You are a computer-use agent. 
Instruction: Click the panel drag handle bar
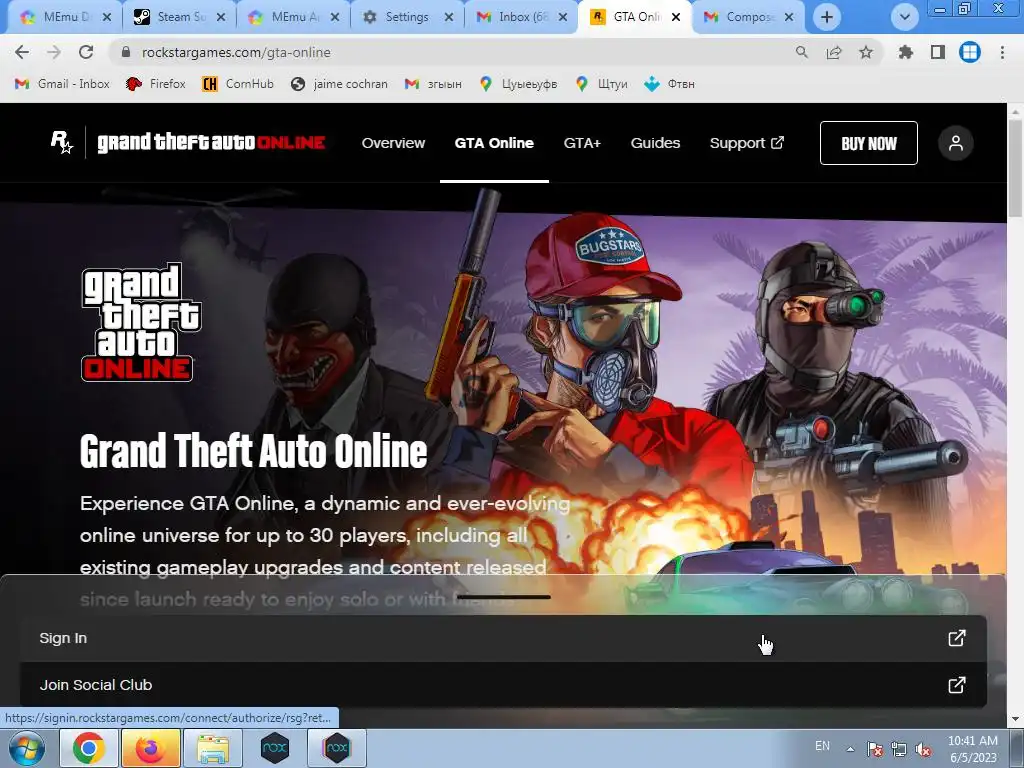click(x=504, y=597)
